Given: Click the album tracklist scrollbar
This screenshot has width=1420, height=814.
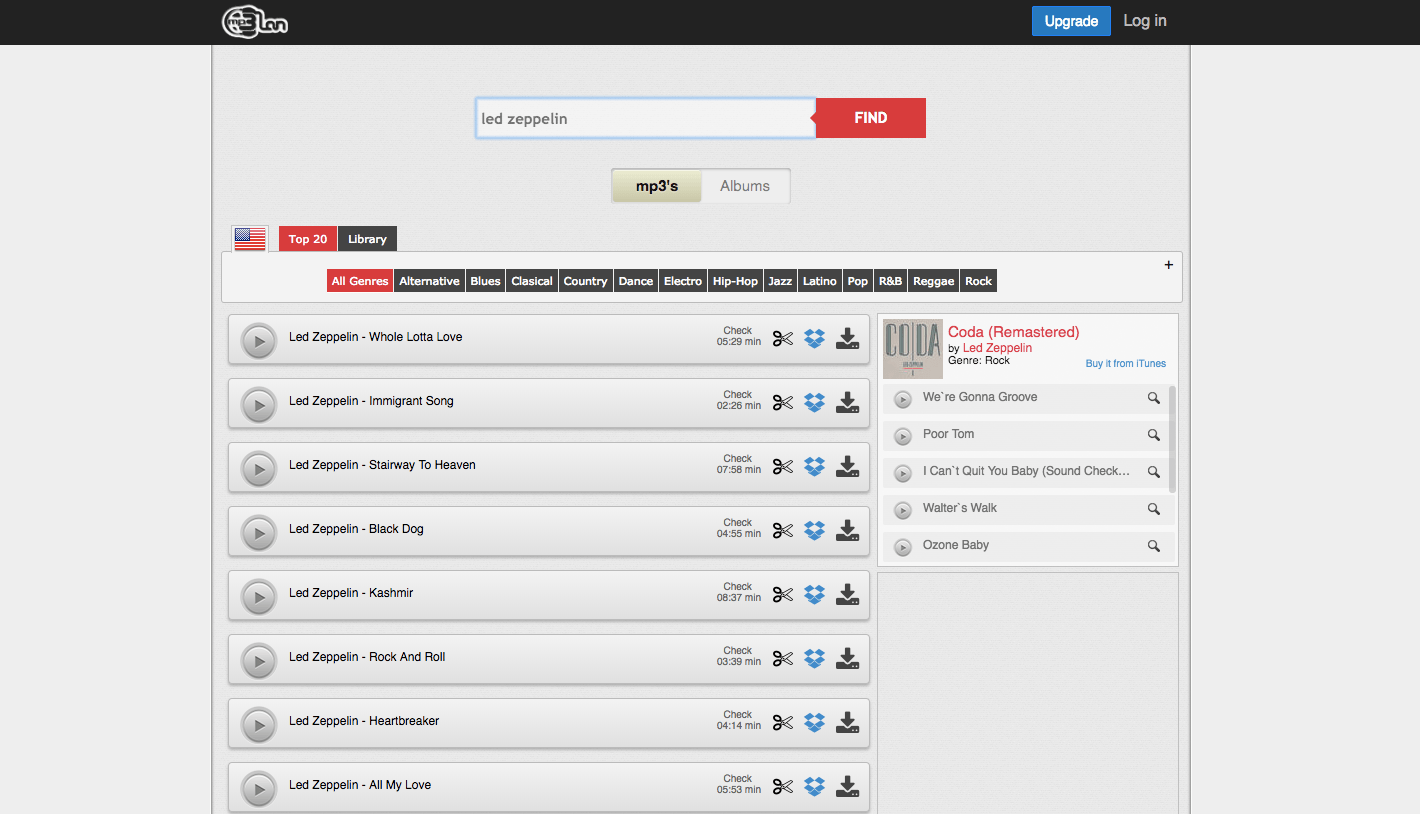Looking at the screenshot, I should click(x=1172, y=440).
